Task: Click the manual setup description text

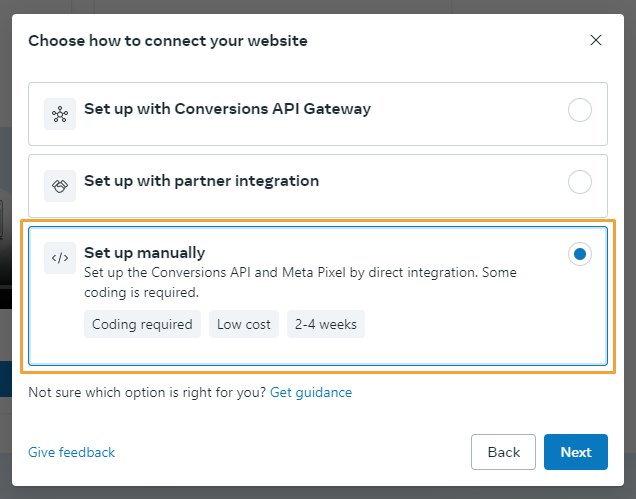Action: (300, 282)
